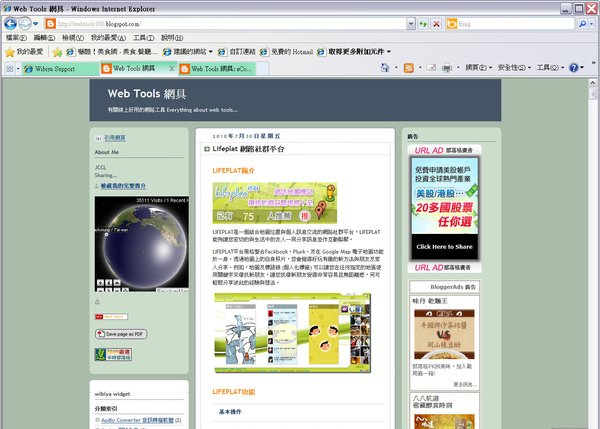Click the Favorites star icon

pyautogui.click(x=10, y=52)
